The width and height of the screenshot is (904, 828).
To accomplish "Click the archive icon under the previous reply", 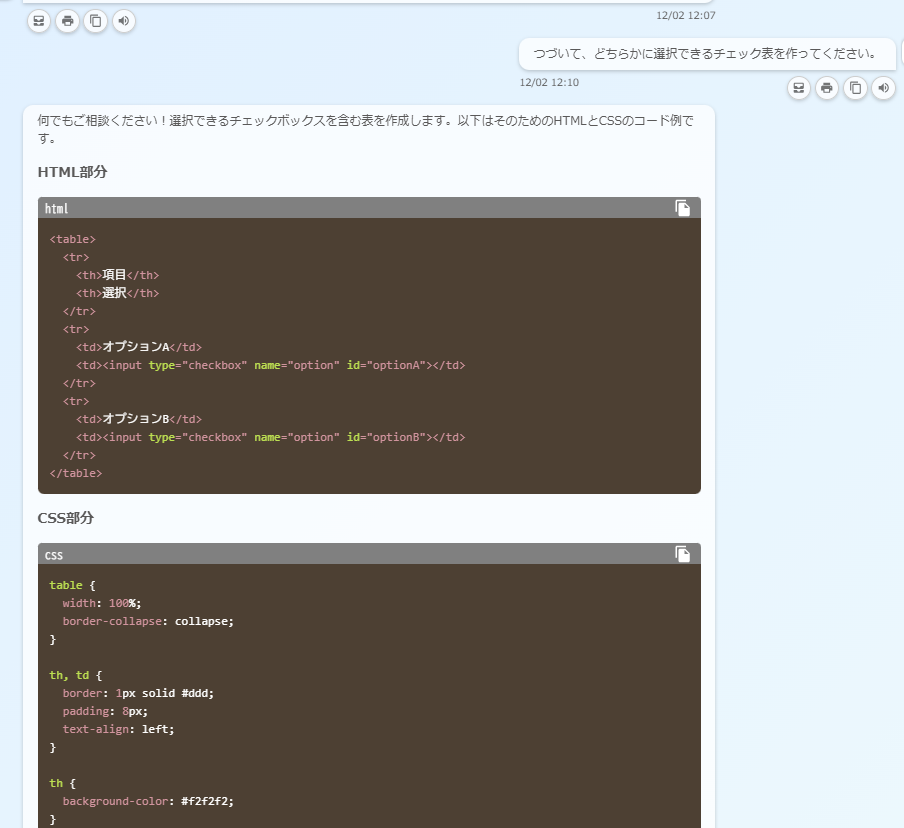I will pos(39,20).
